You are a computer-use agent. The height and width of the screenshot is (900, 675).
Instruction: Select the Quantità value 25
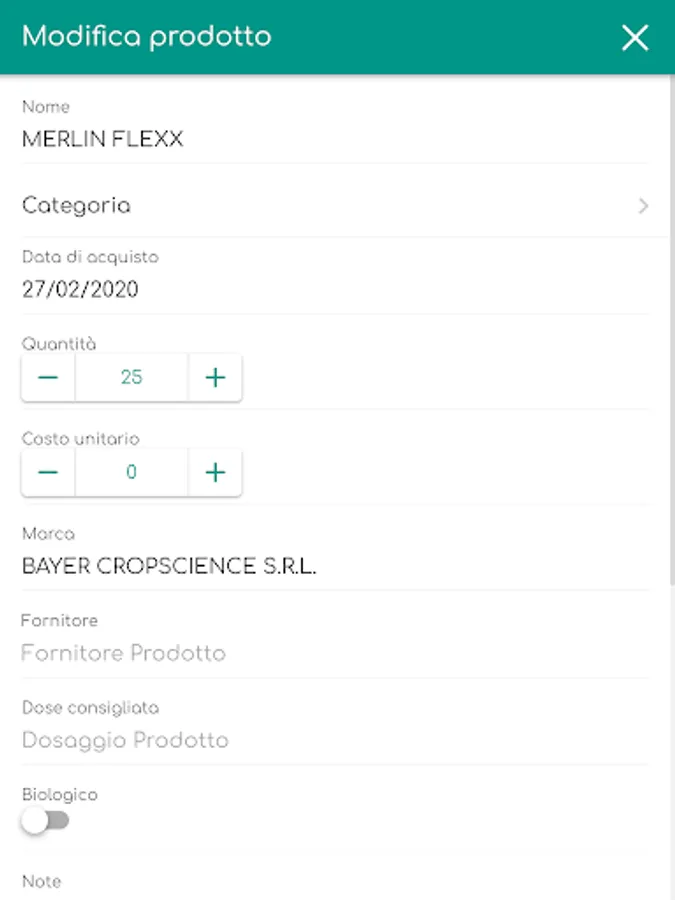pos(131,377)
